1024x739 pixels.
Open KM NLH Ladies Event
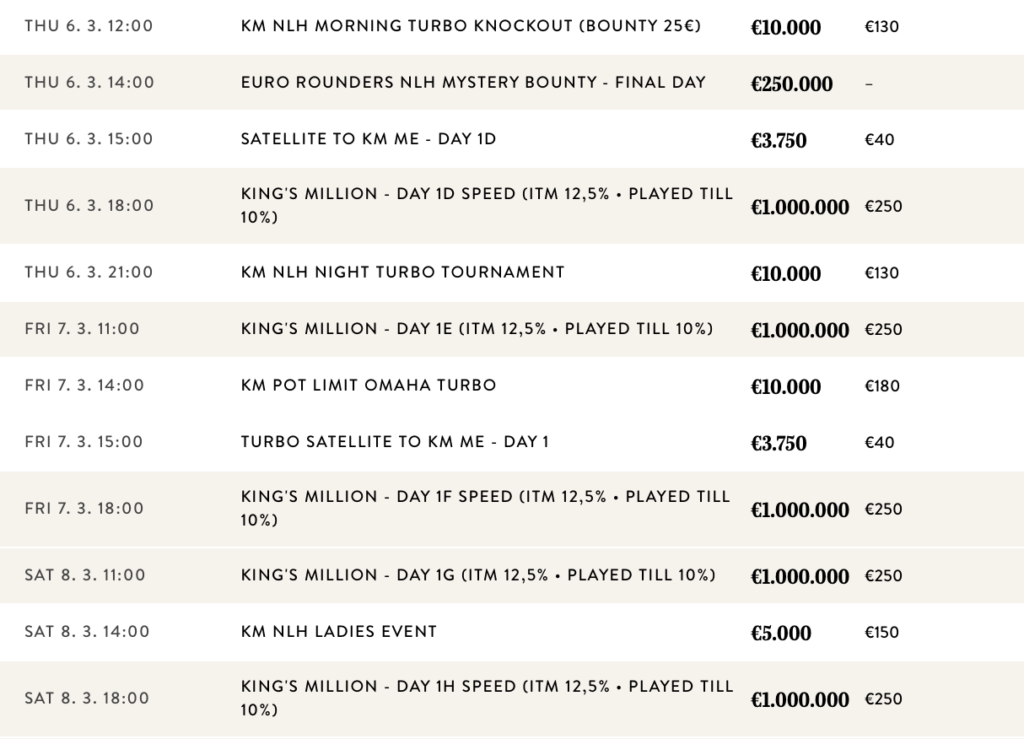(x=339, y=632)
